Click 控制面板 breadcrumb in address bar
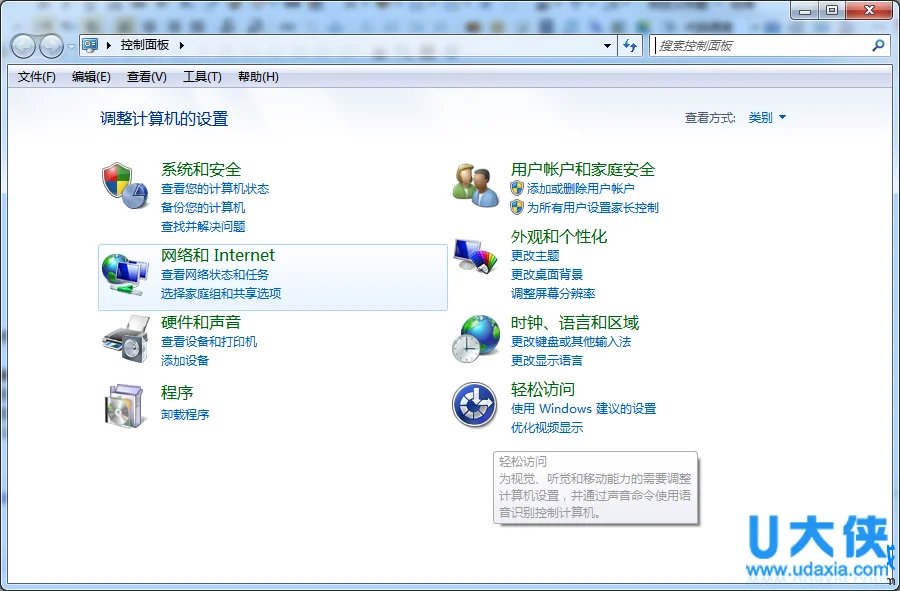The image size is (900, 591). click(x=145, y=45)
